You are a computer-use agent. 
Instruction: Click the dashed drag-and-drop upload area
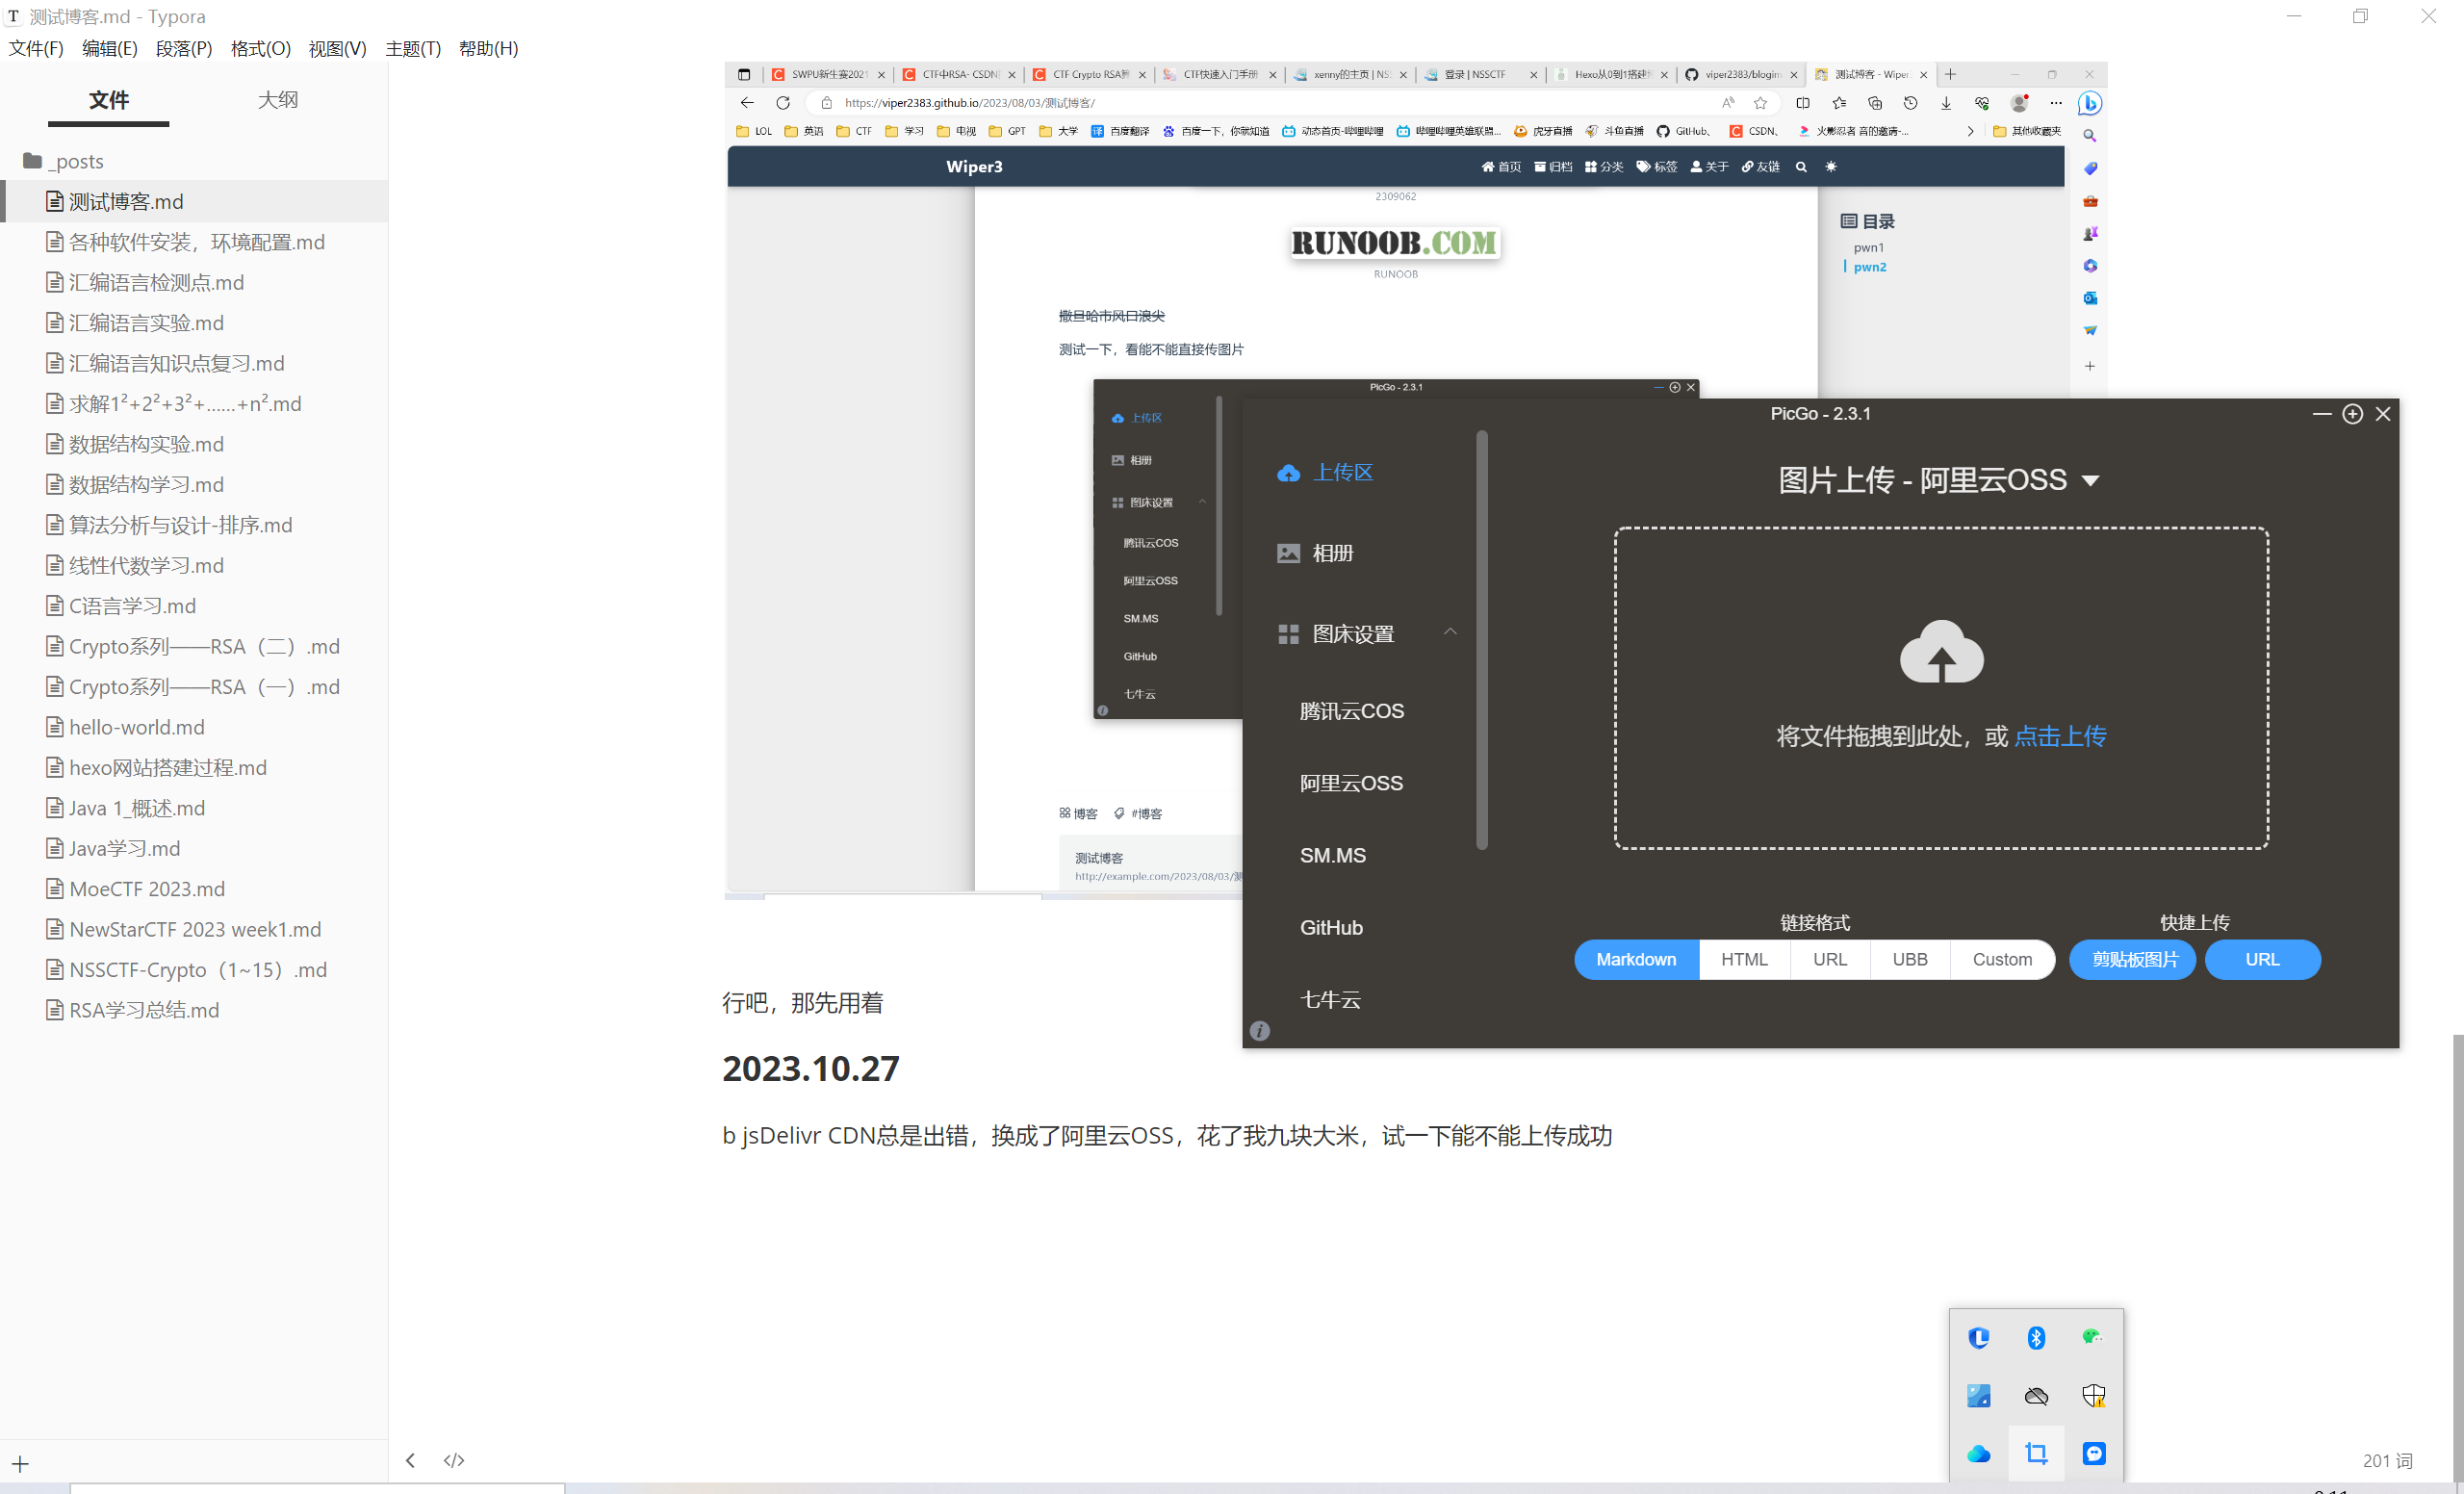[x=1941, y=688]
